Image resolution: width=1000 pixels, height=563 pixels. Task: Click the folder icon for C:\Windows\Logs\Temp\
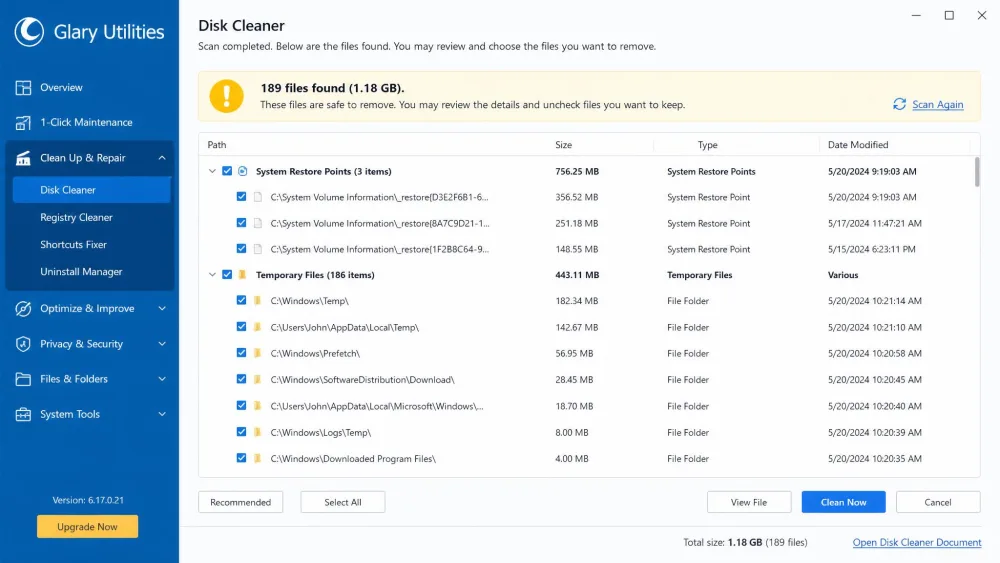click(258, 432)
